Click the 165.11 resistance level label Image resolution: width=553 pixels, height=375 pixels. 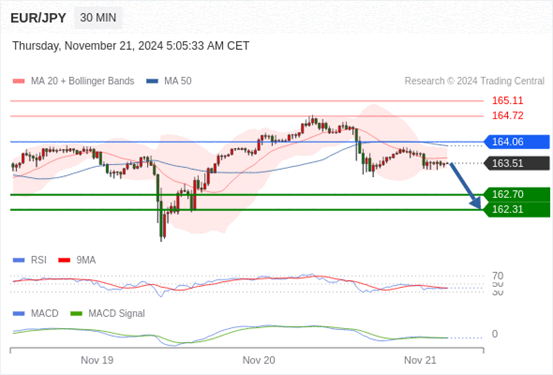point(508,101)
